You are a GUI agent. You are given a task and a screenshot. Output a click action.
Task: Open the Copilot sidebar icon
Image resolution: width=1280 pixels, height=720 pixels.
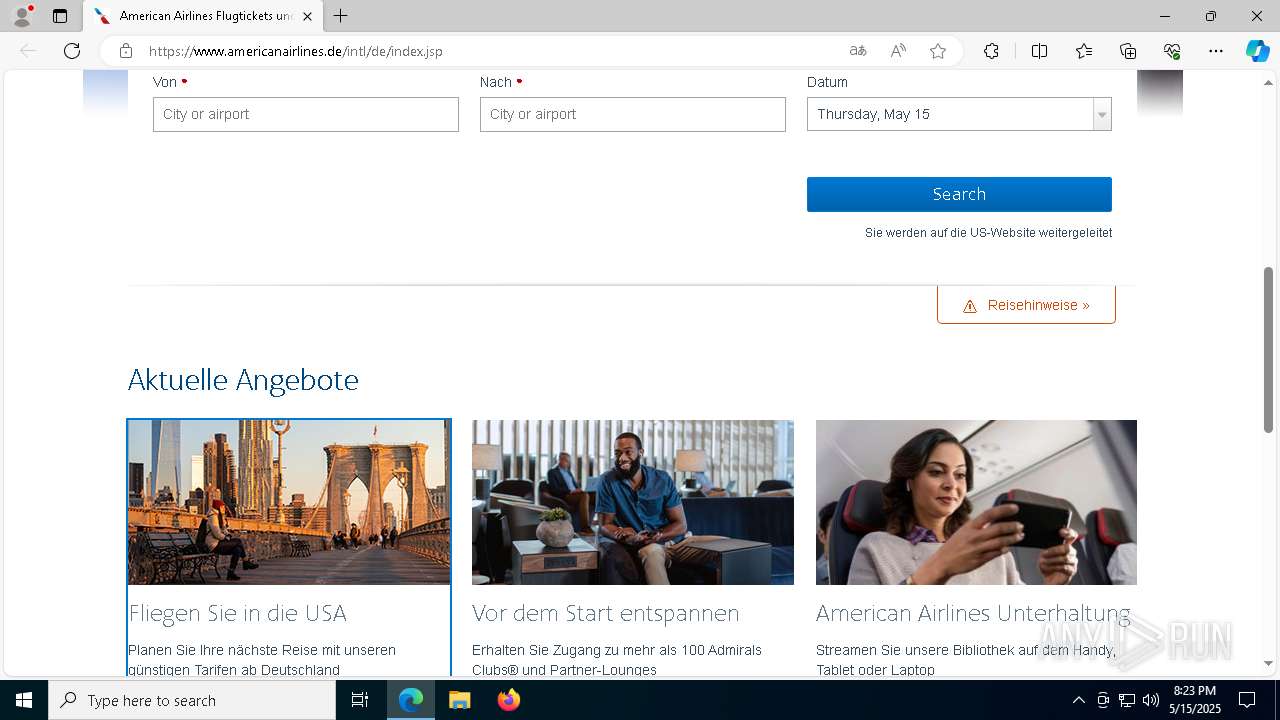tap(1257, 51)
